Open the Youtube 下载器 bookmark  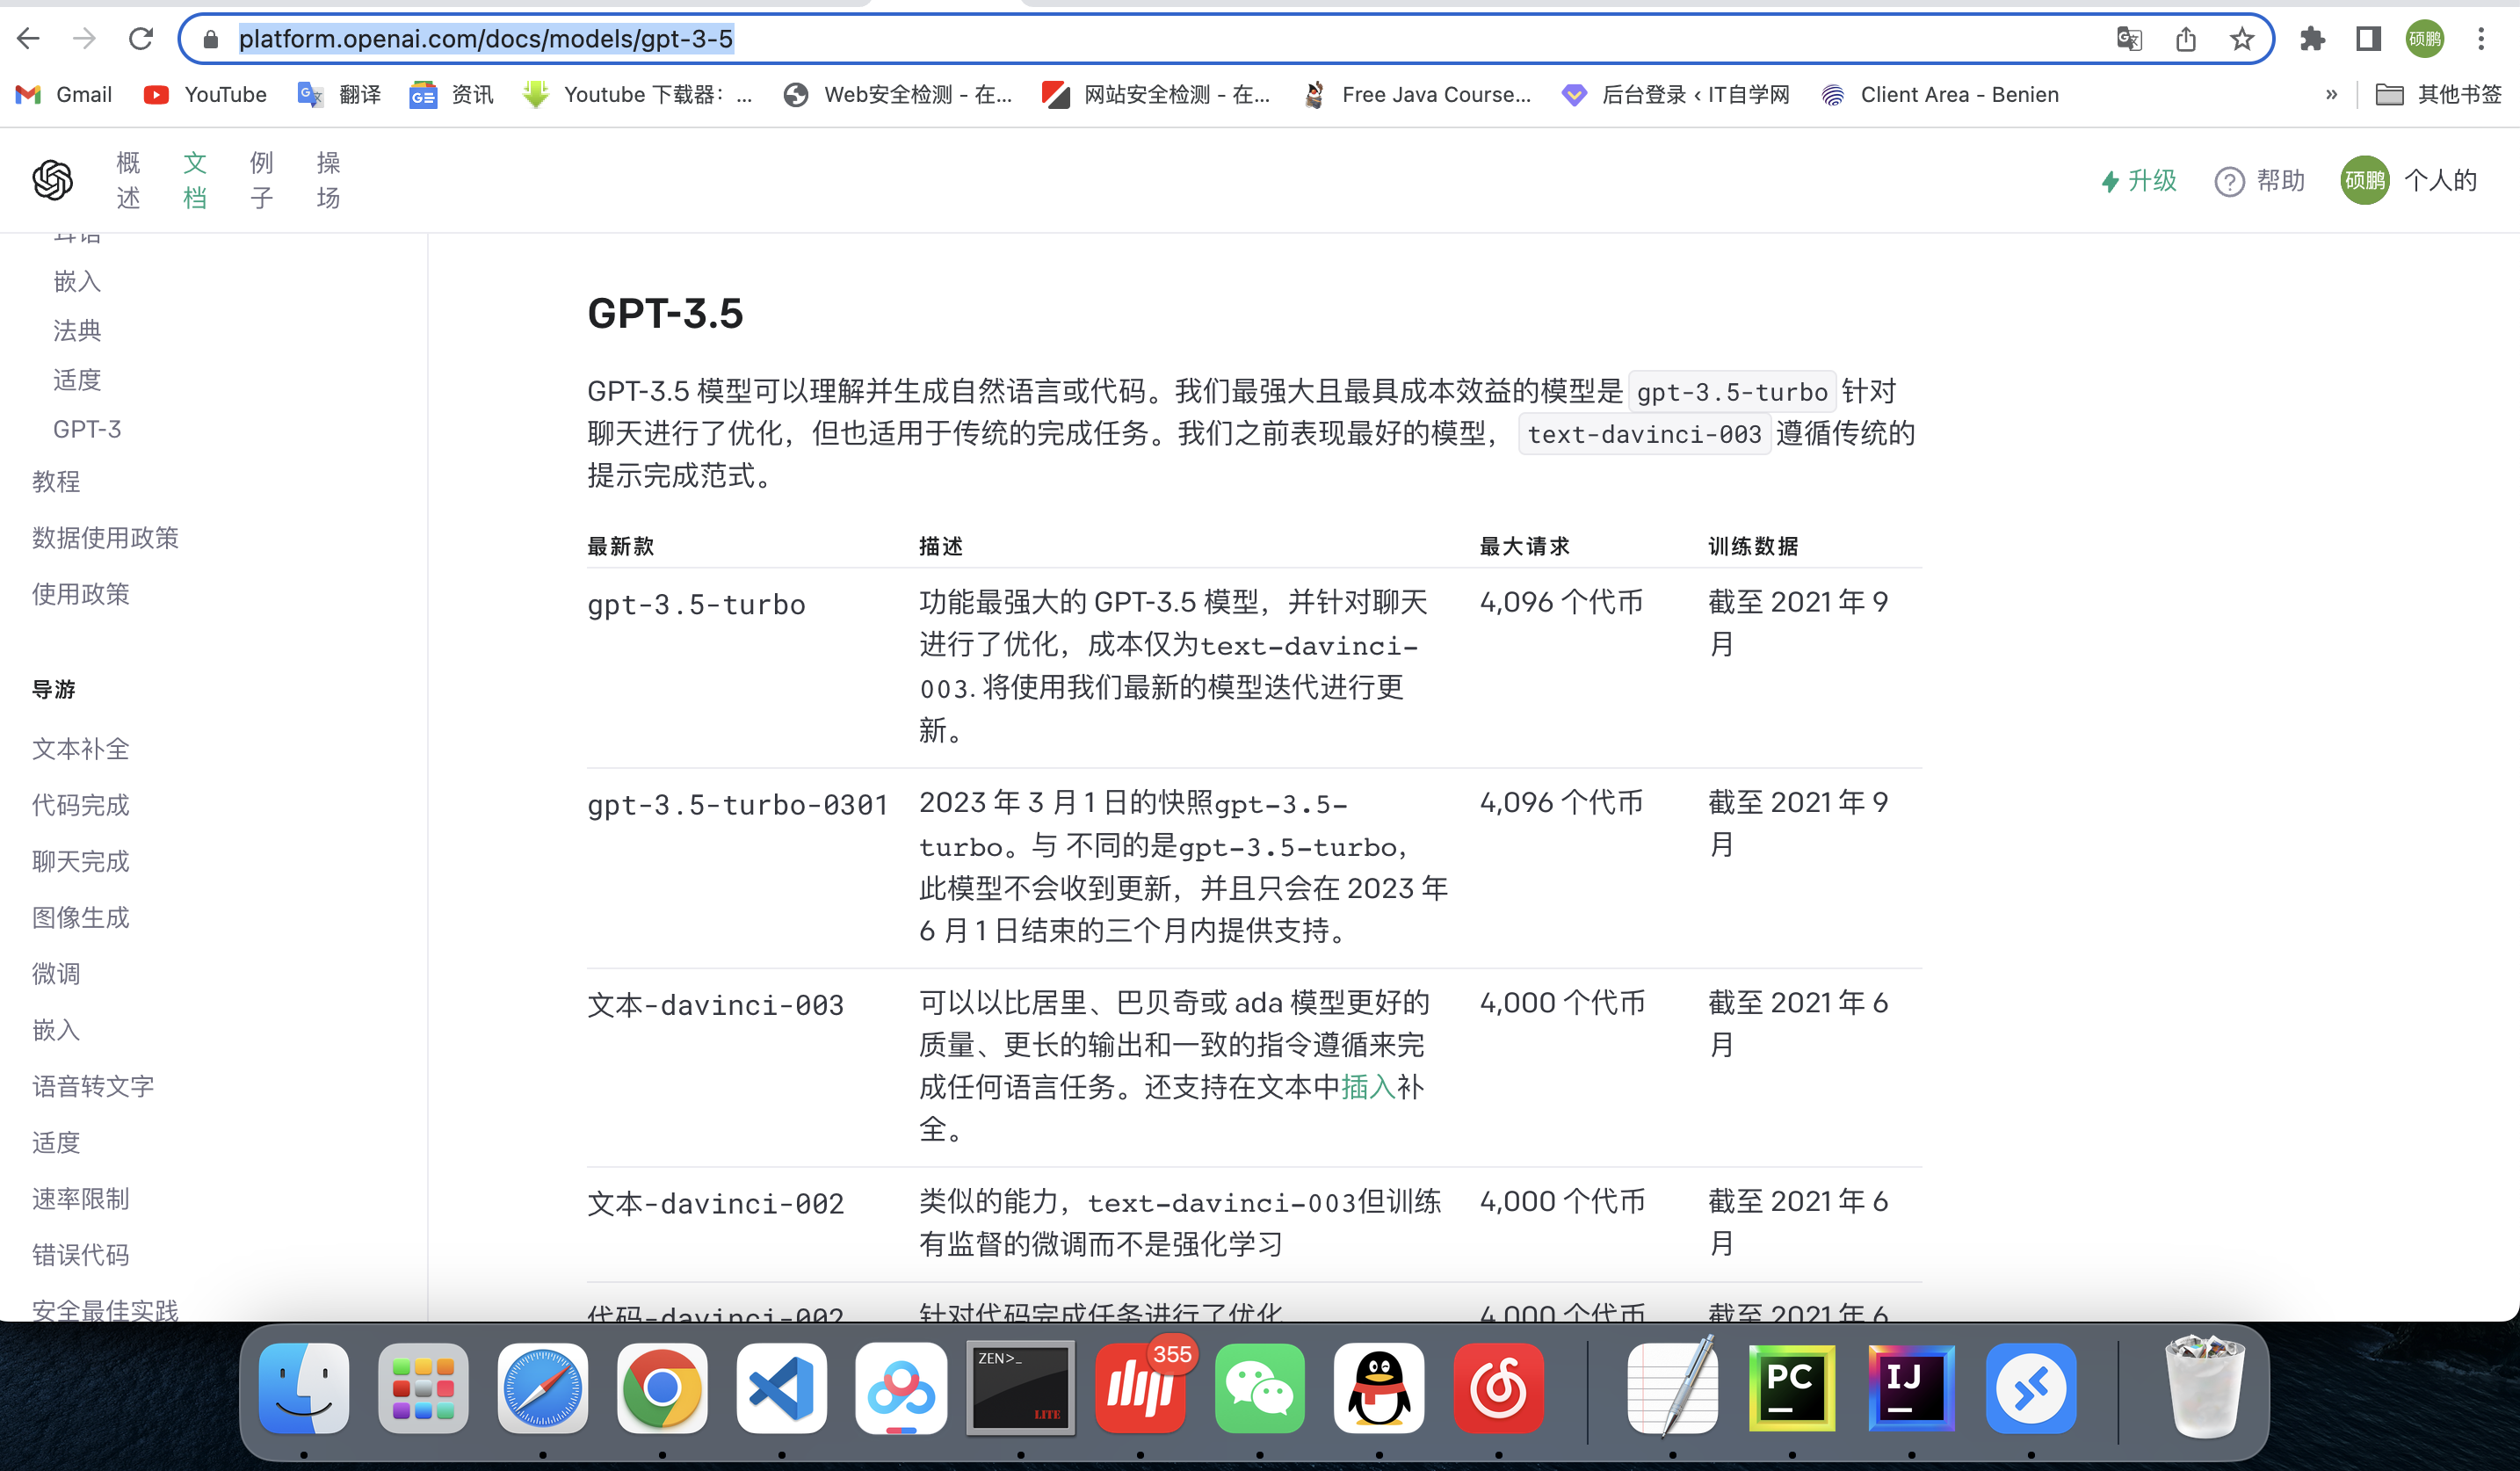(638, 95)
